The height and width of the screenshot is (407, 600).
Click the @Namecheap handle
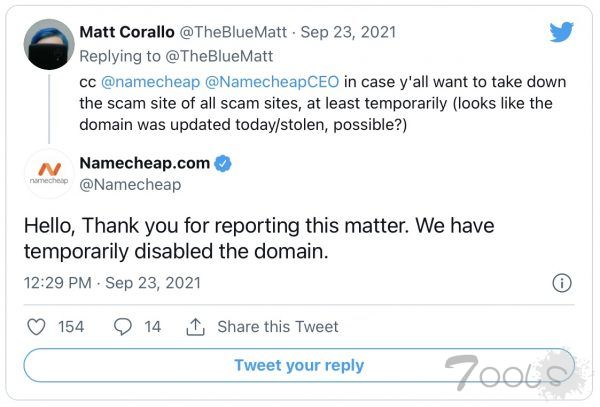click(x=130, y=185)
